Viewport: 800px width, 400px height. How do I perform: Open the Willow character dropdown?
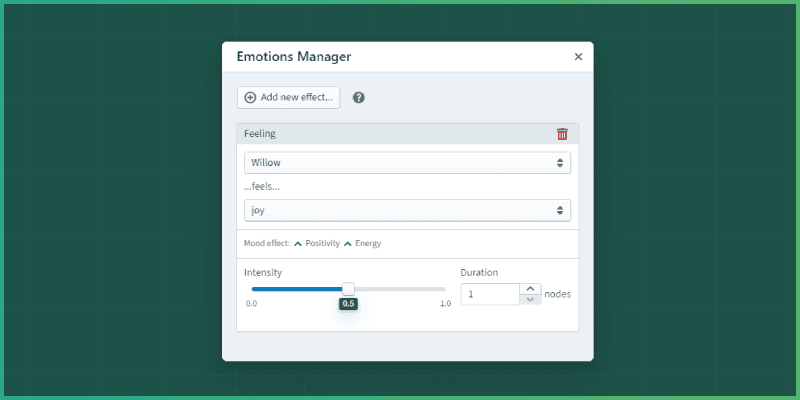[407, 162]
